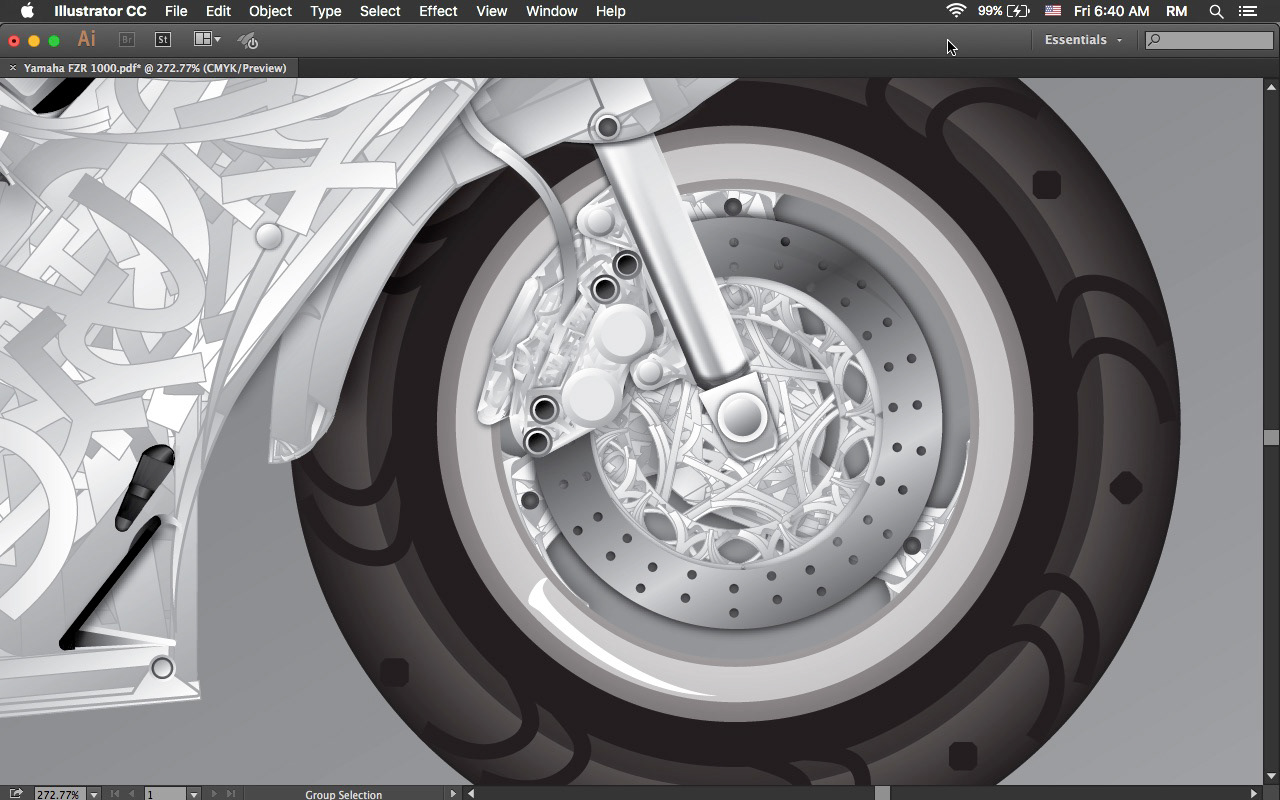The width and height of the screenshot is (1280, 800).
Task: Open the Select menu
Action: pos(380,11)
